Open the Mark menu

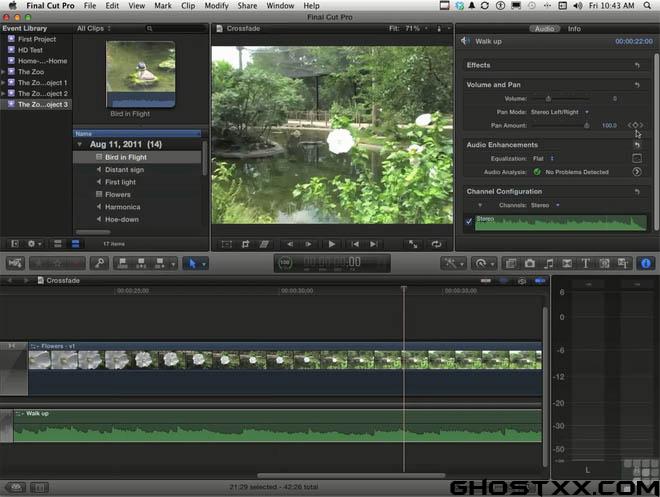[x=163, y=5]
